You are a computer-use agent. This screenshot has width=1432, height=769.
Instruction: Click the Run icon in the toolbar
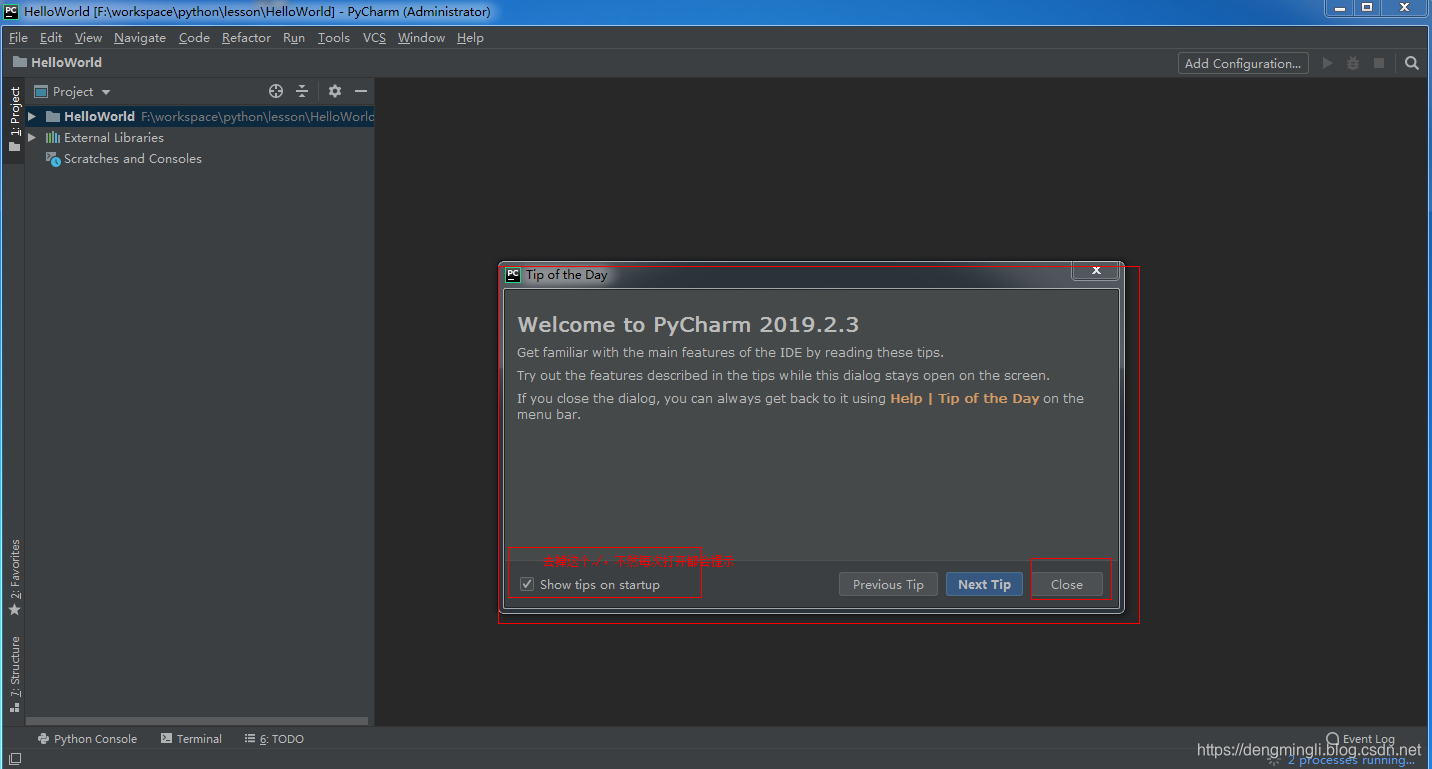tap(1327, 63)
